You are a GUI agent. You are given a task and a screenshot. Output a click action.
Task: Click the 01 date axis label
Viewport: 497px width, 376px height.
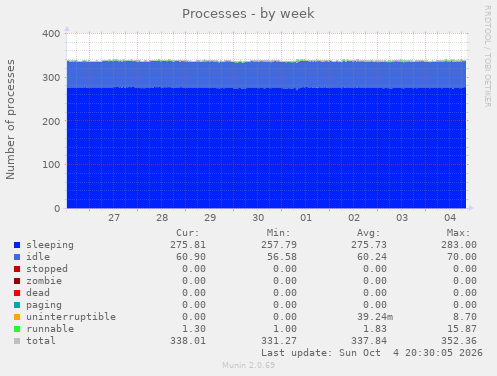pos(306,218)
